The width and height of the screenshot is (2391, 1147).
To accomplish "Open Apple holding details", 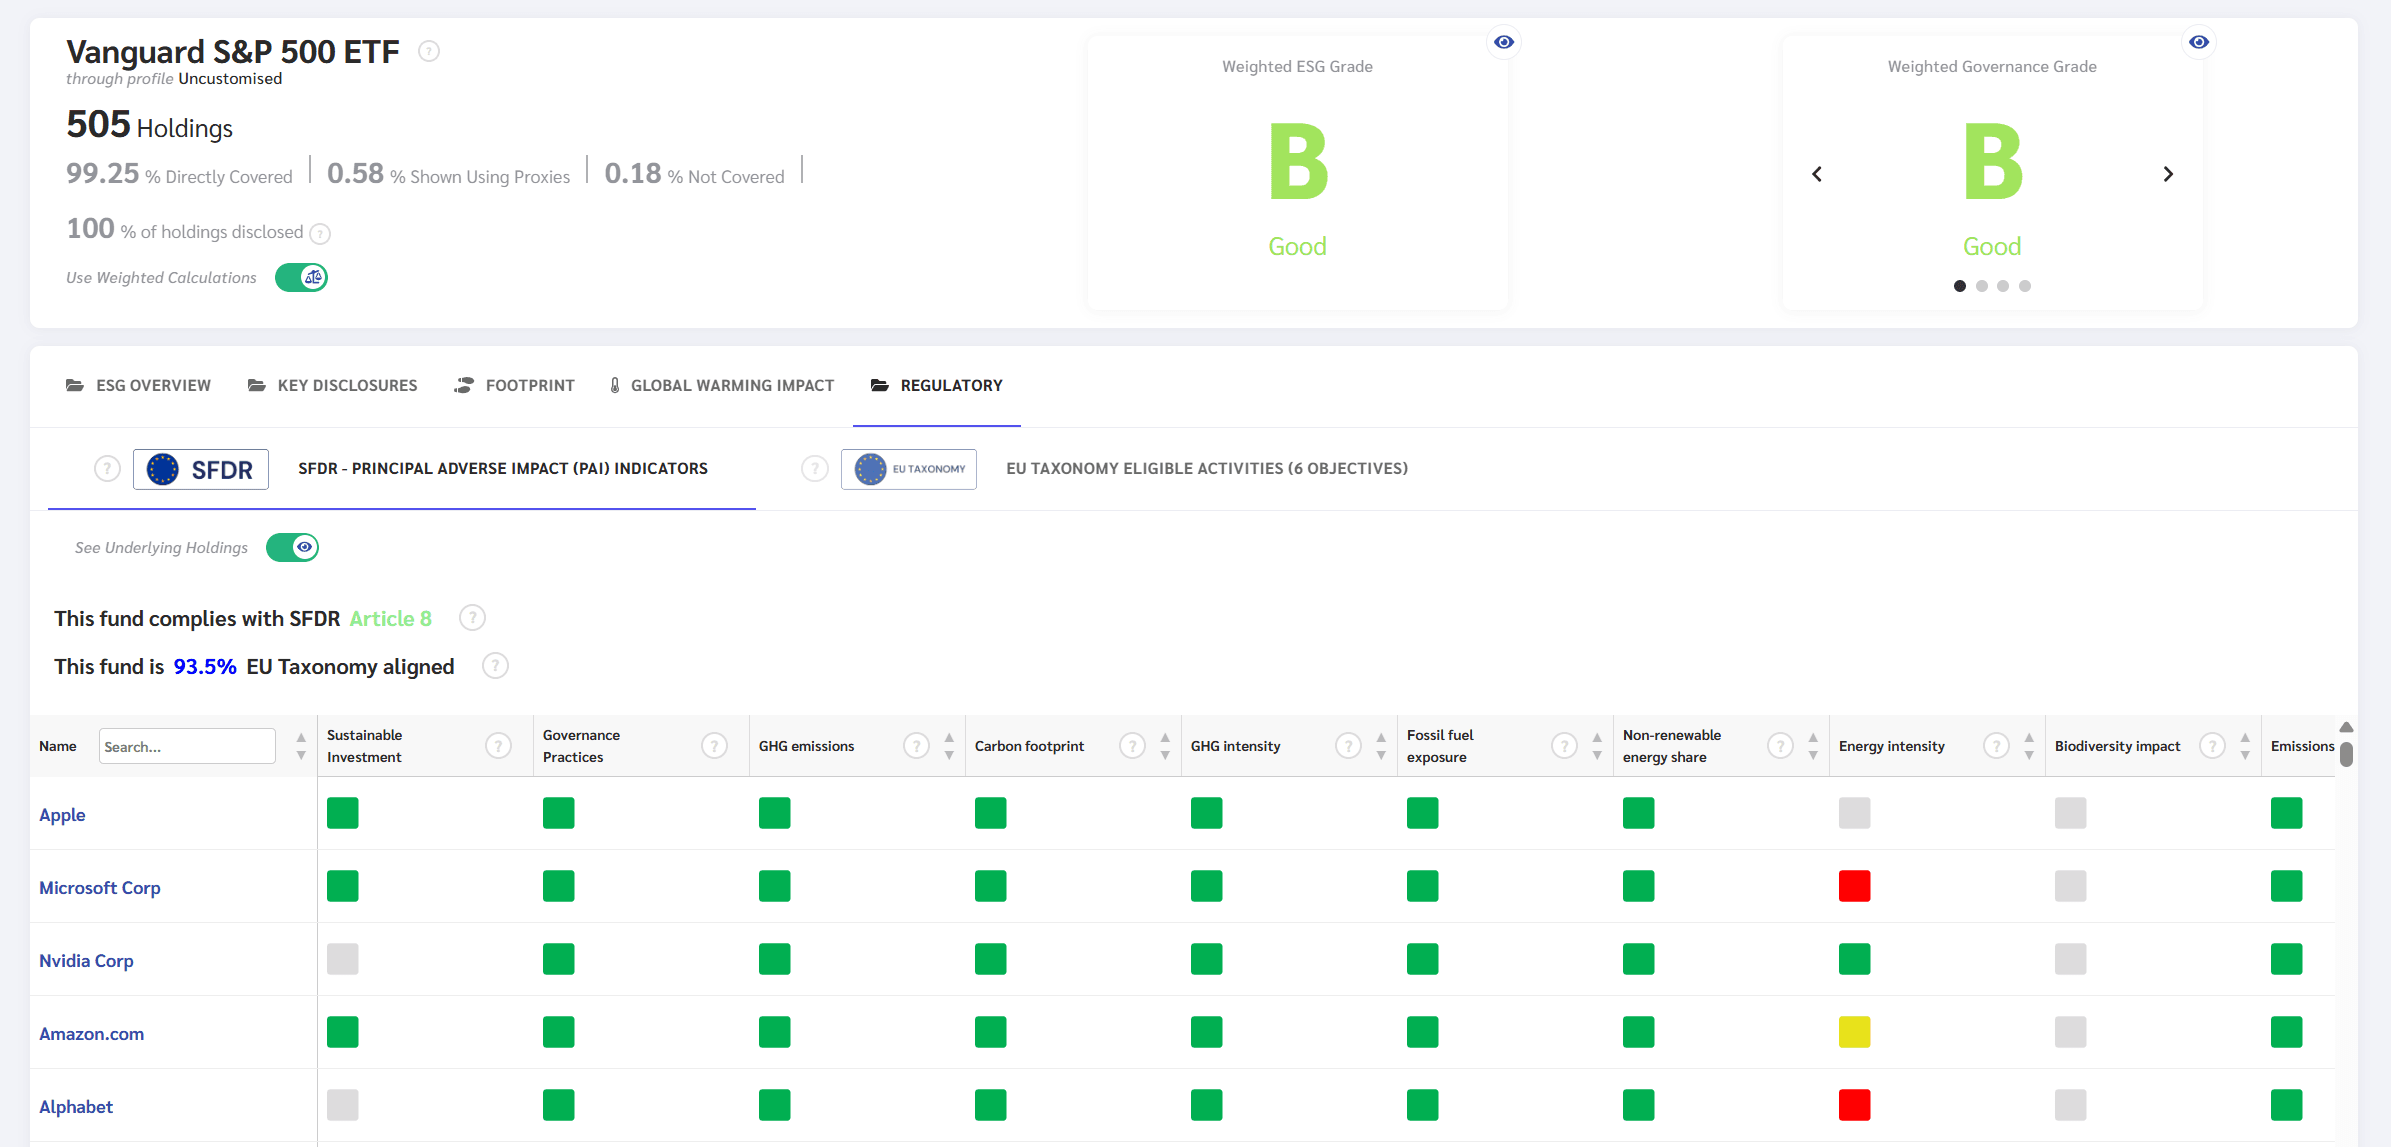I will point(62,815).
